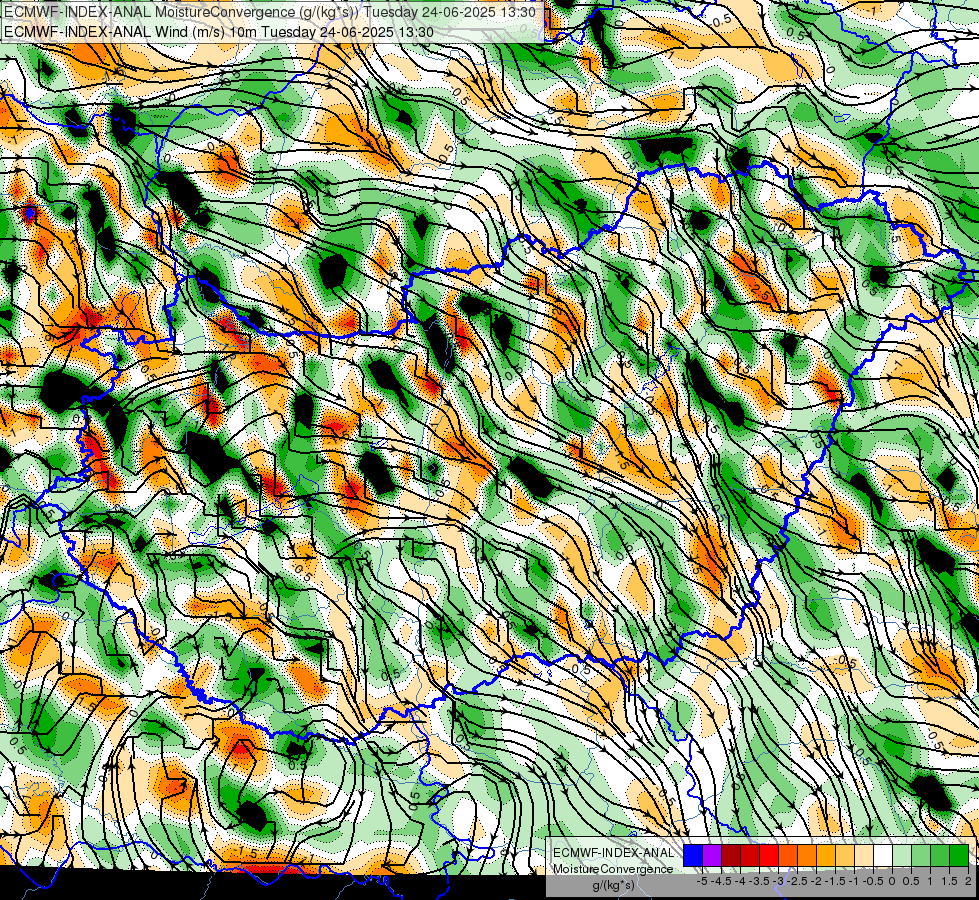Click the MoistureConvergence label in the legend
Image resolution: width=979 pixels, height=900 pixels.
point(613,869)
